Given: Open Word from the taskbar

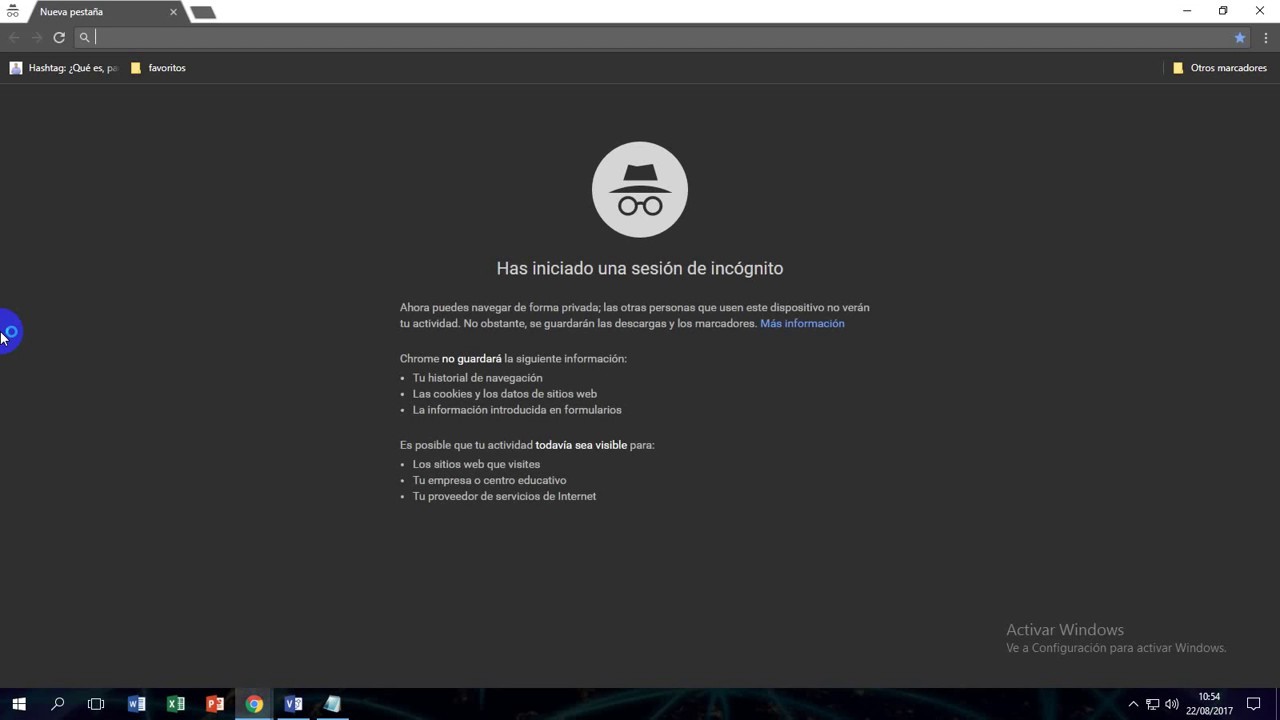Looking at the screenshot, I should coord(137,704).
